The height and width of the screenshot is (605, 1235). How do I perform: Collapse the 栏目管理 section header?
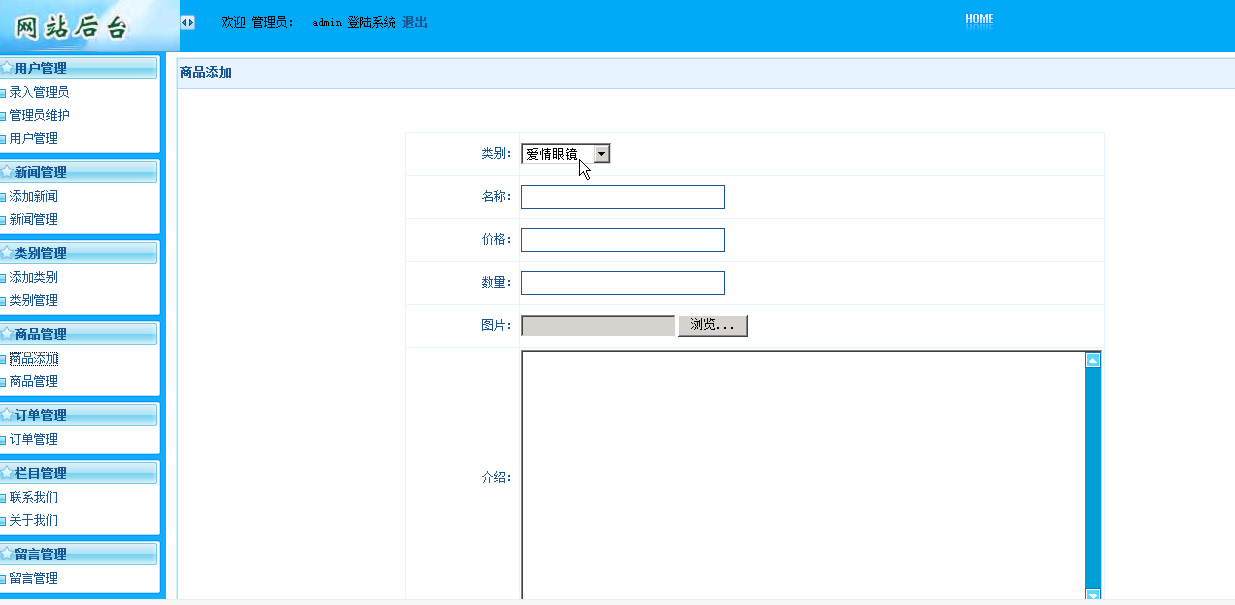click(79, 473)
